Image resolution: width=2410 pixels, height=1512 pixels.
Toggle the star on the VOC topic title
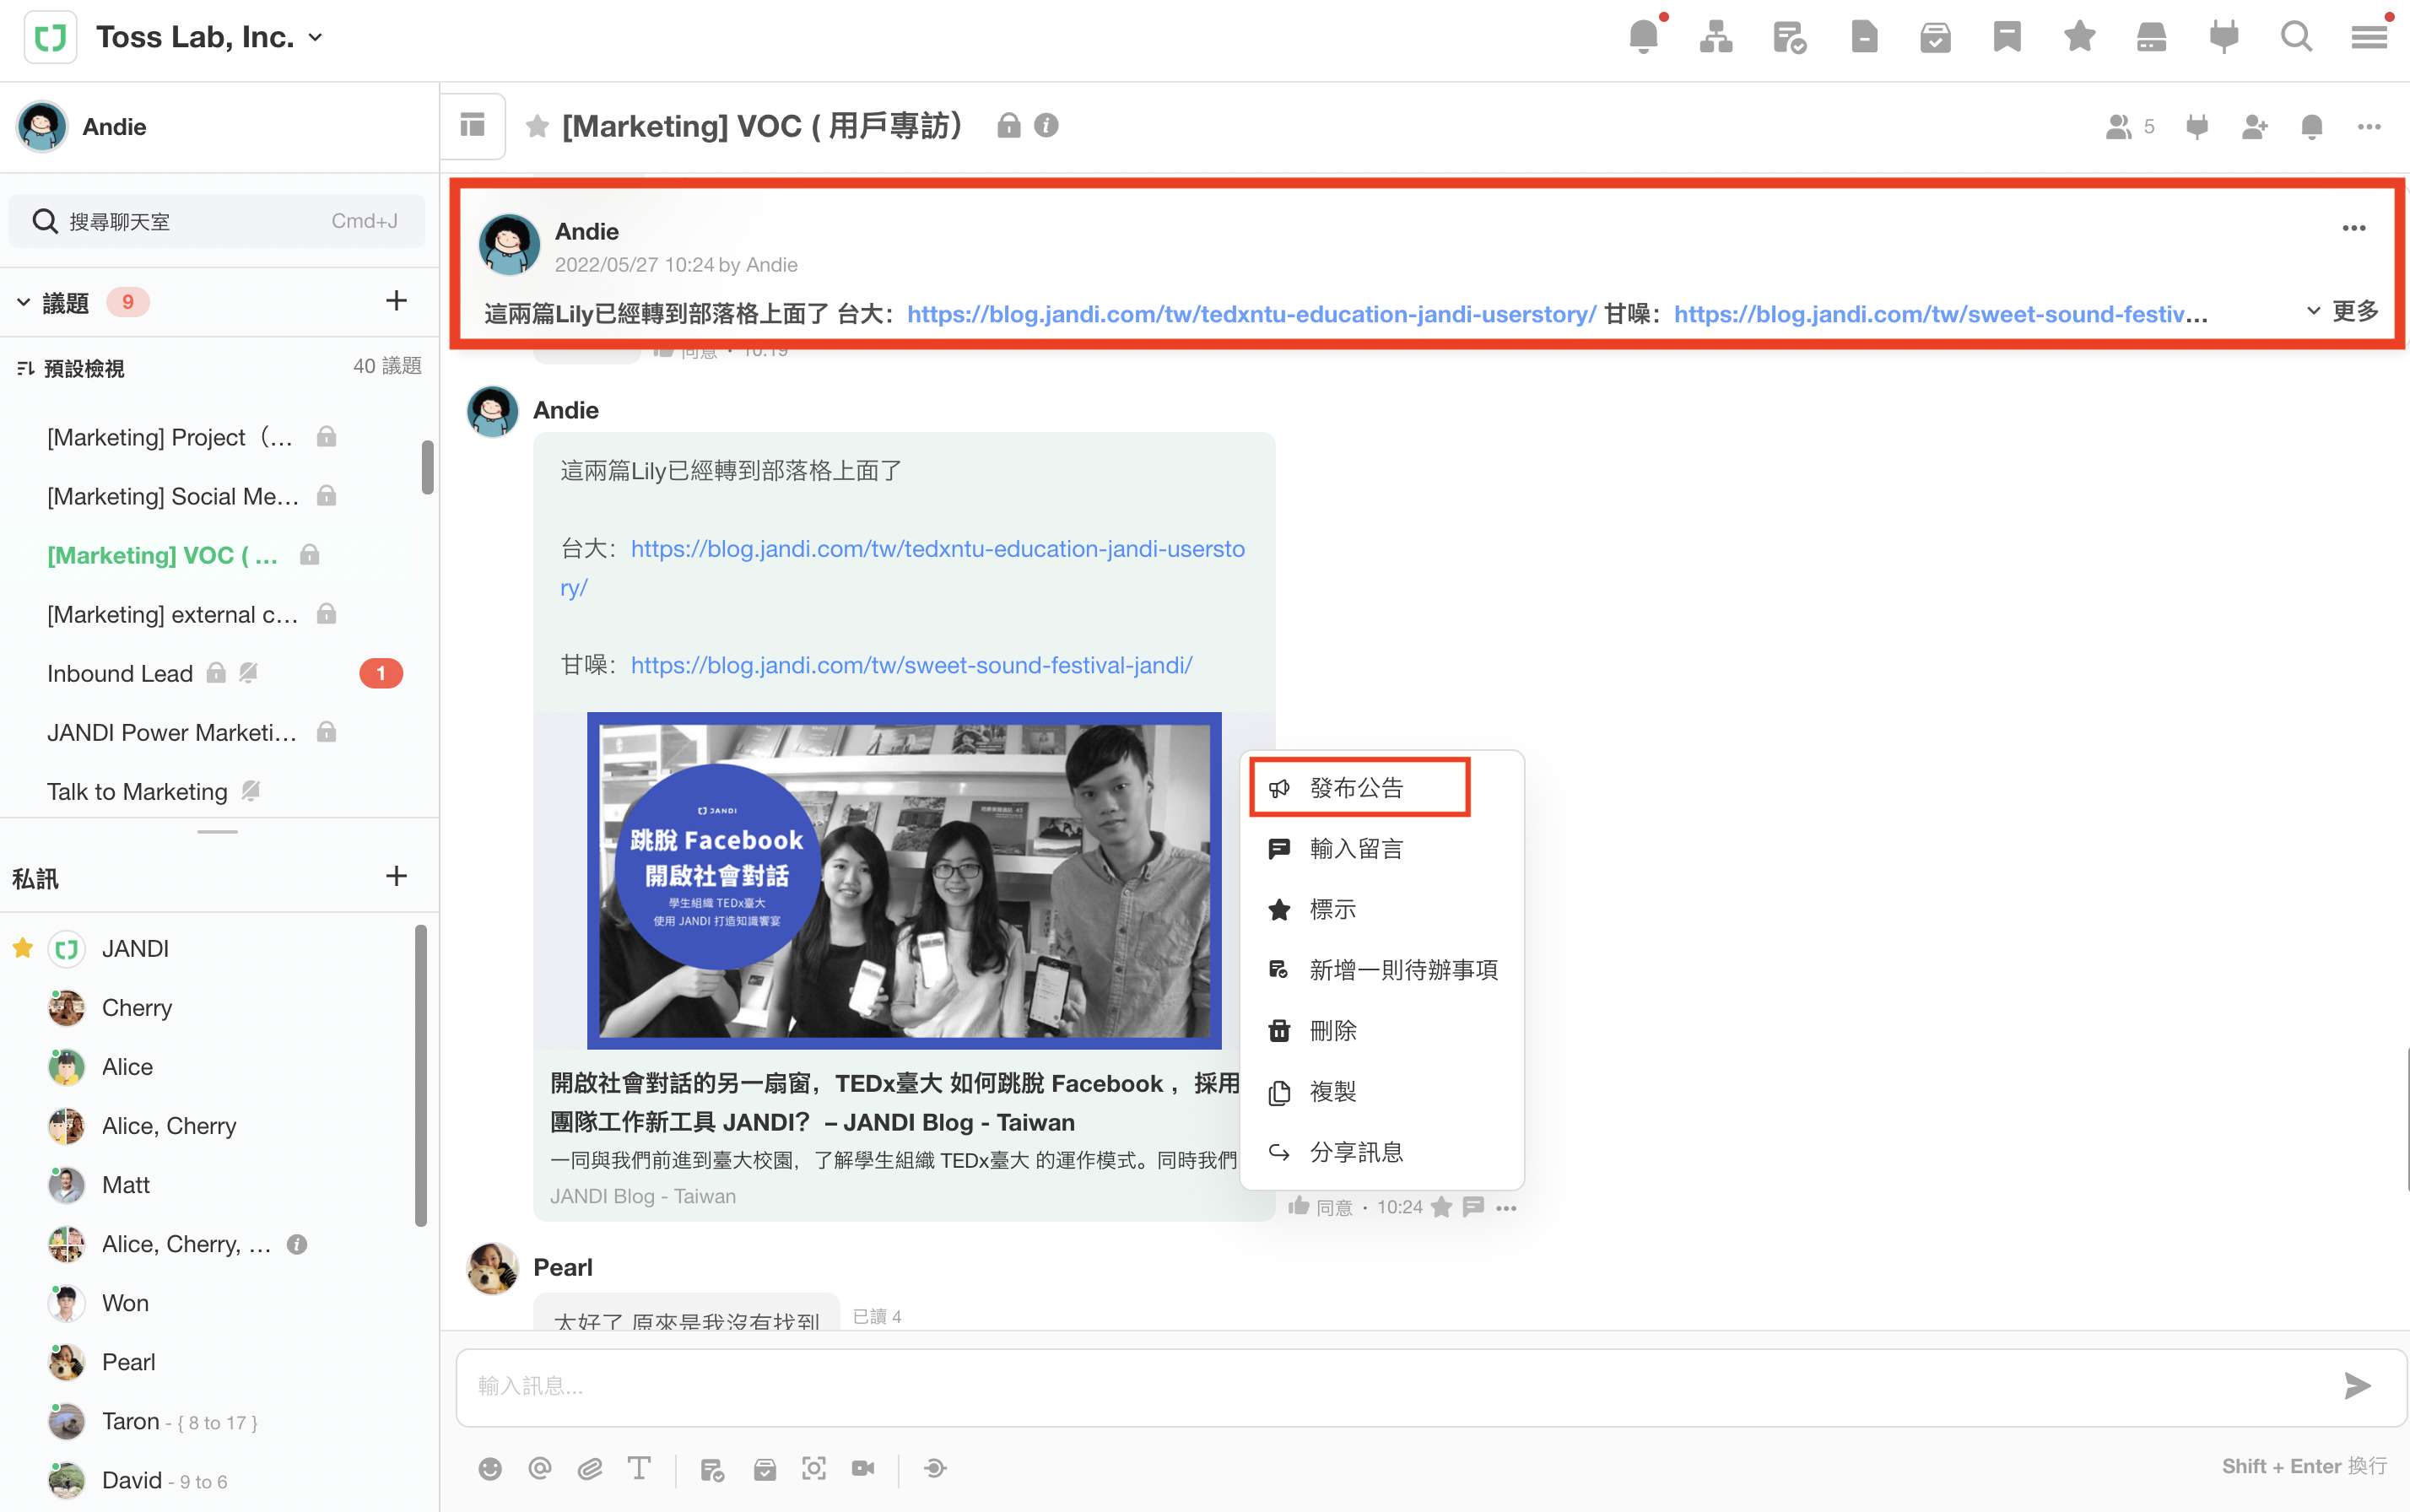[538, 126]
